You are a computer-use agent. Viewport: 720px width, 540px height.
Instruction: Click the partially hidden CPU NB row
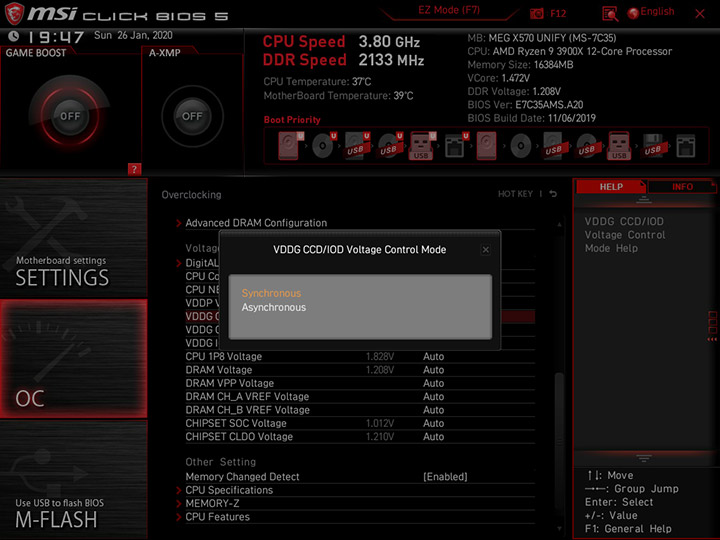pyautogui.click(x=202, y=290)
